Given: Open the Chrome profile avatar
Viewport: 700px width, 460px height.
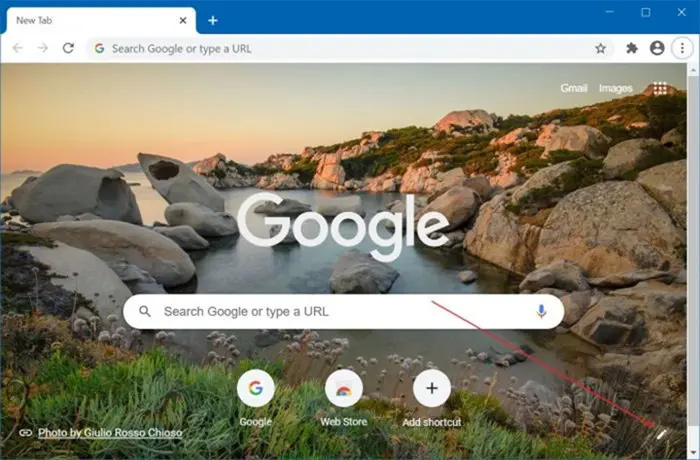Looking at the screenshot, I should point(657,48).
